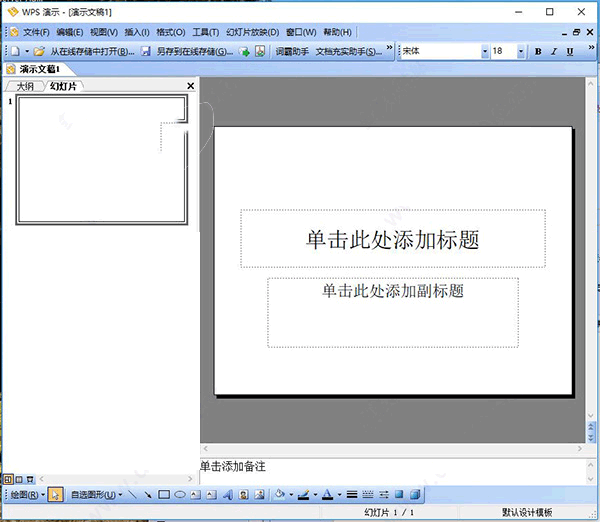Select the Ellipse shape tool
Screen dimensions: 600x522
pyautogui.click(x=180, y=495)
